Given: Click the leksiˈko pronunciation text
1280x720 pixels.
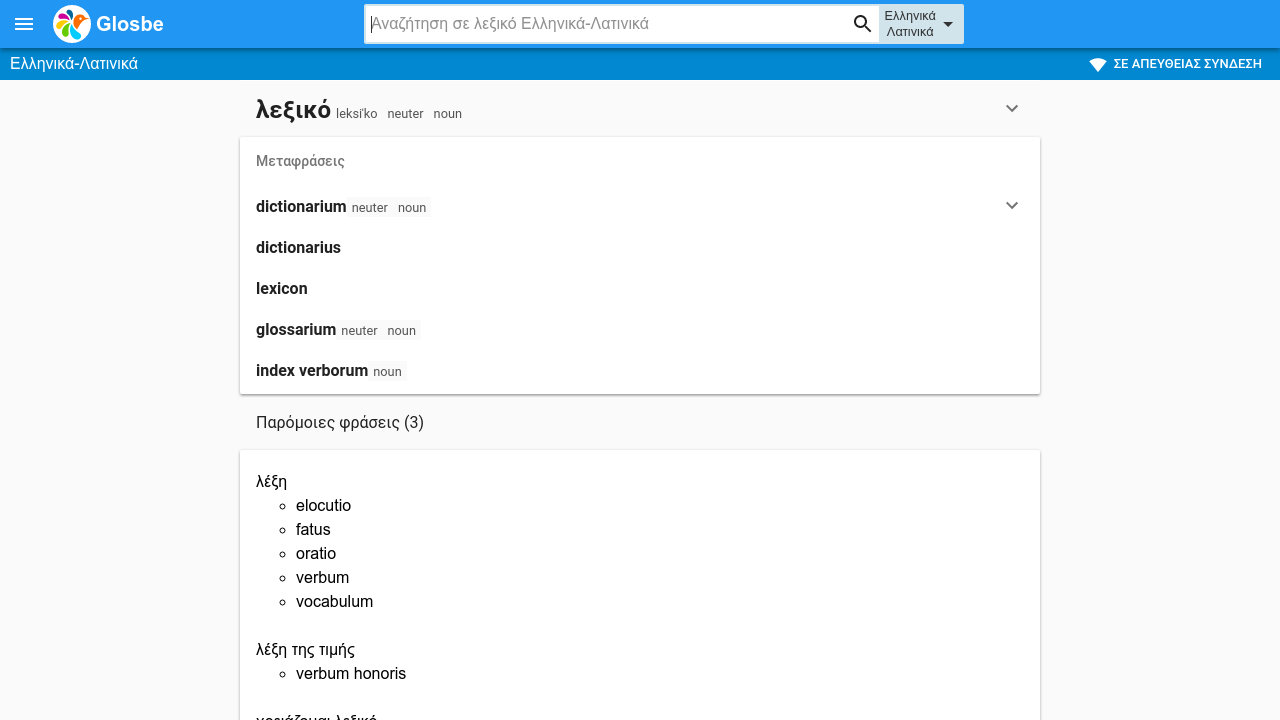Looking at the screenshot, I should tap(357, 114).
